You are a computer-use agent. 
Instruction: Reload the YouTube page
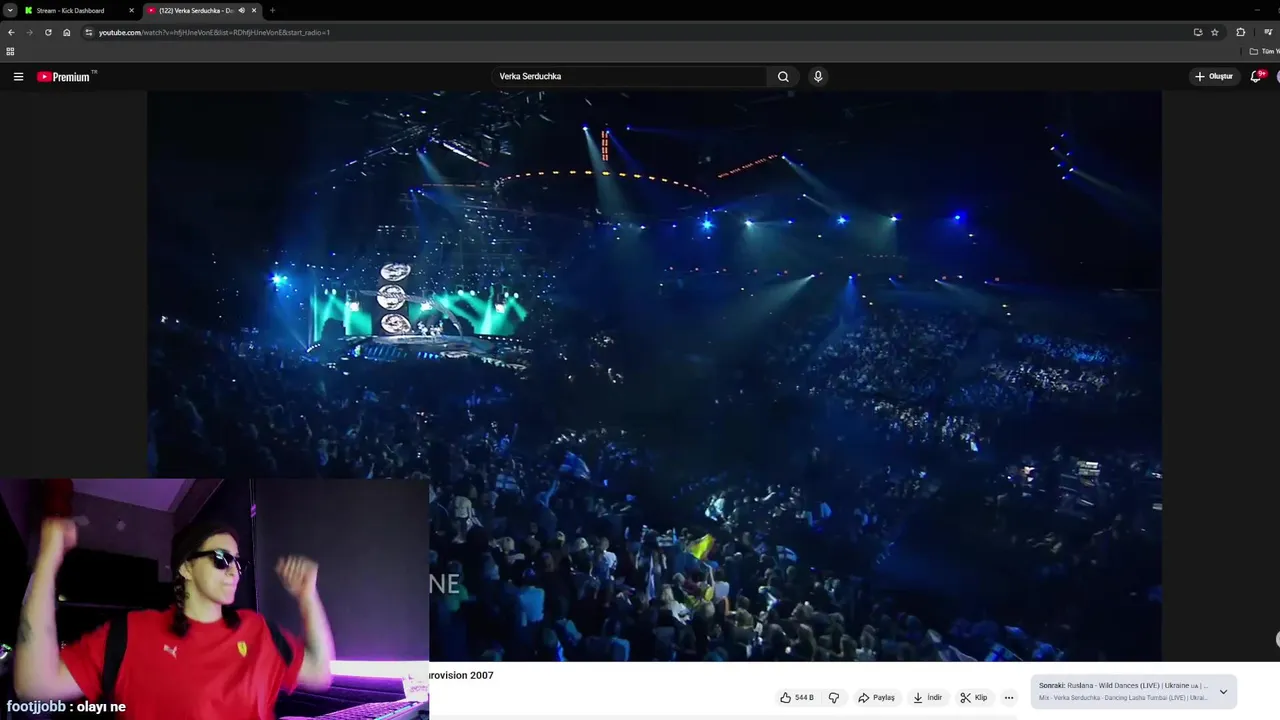pyautogui.click(x=48, y=32)
